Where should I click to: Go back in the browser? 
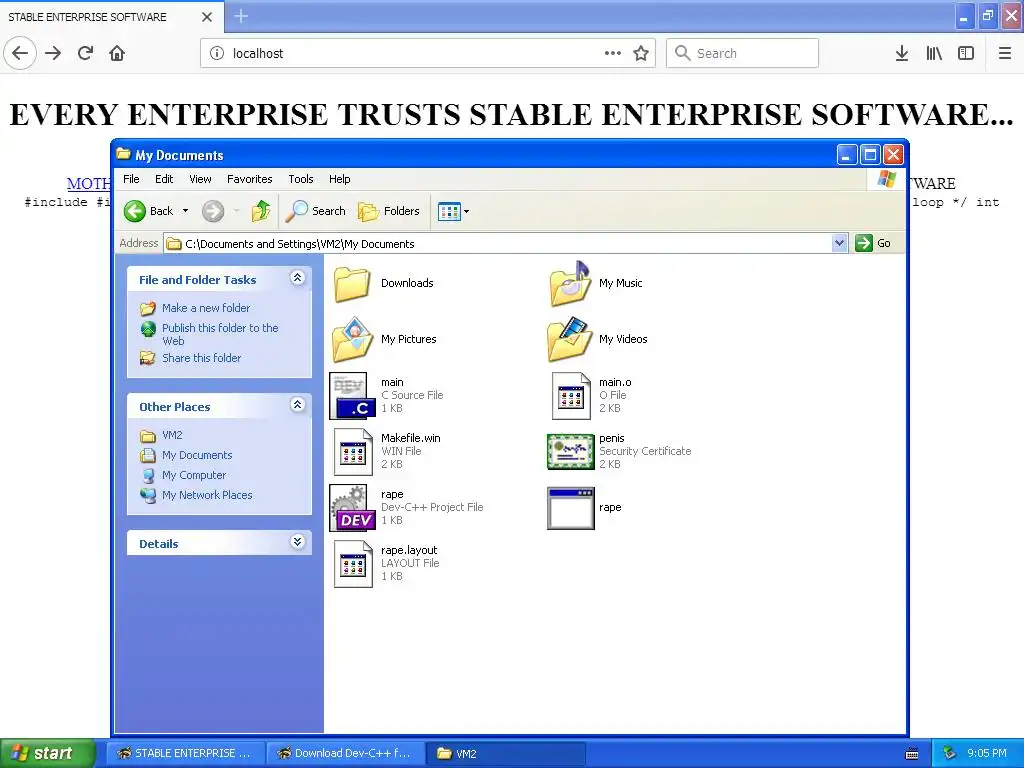click(x=20, y=53)
